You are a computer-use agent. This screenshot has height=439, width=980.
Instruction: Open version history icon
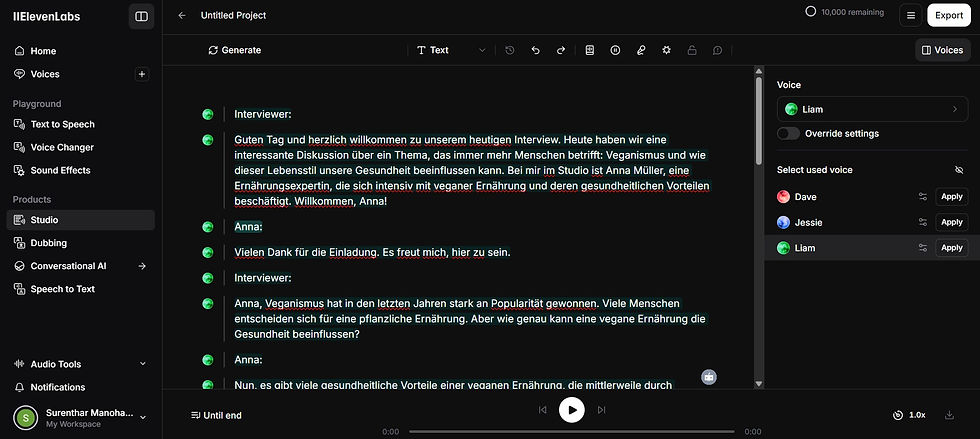click(510, 50)
